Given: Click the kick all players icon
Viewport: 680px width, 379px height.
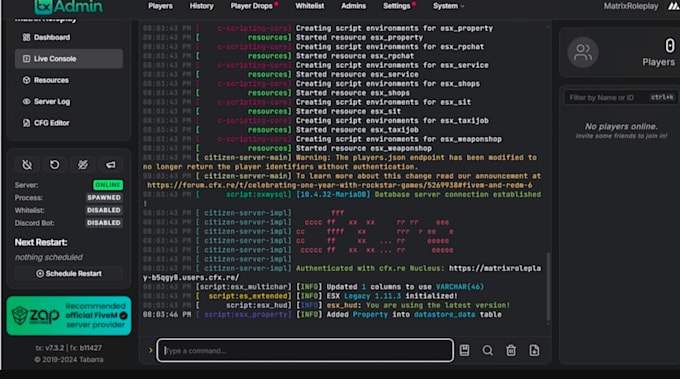Looking at the screenshot, I should 83,165.
